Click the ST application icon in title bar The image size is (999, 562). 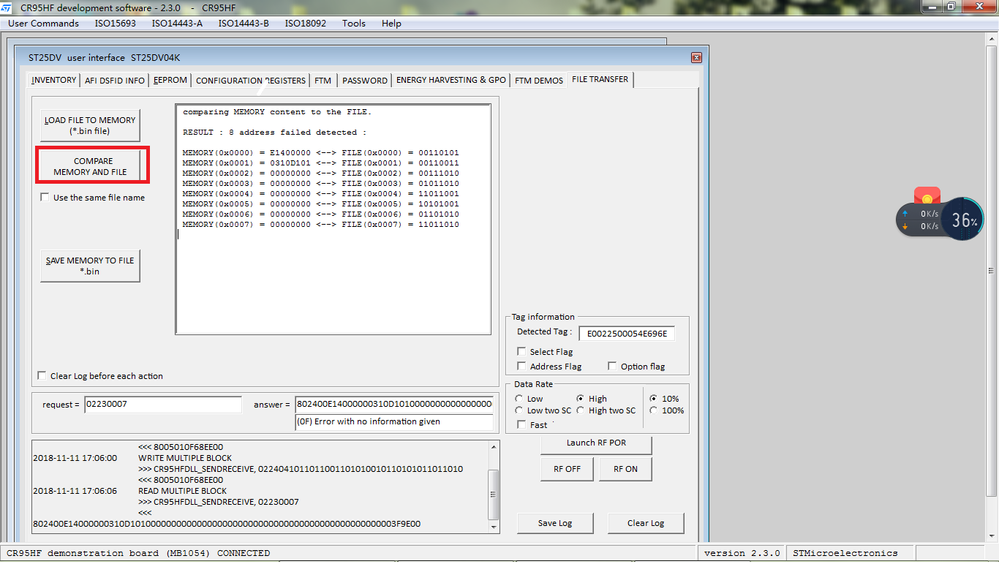pyautogui.click(x=6, y=8)
